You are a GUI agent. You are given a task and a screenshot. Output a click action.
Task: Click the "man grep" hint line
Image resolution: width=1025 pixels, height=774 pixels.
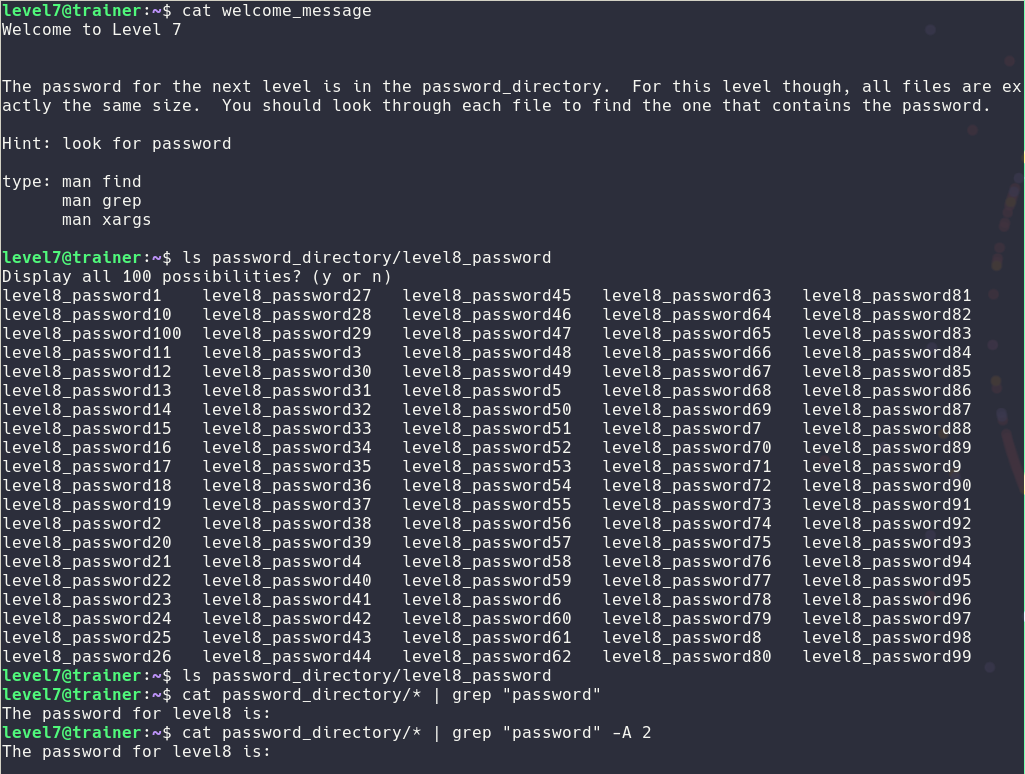101,201
